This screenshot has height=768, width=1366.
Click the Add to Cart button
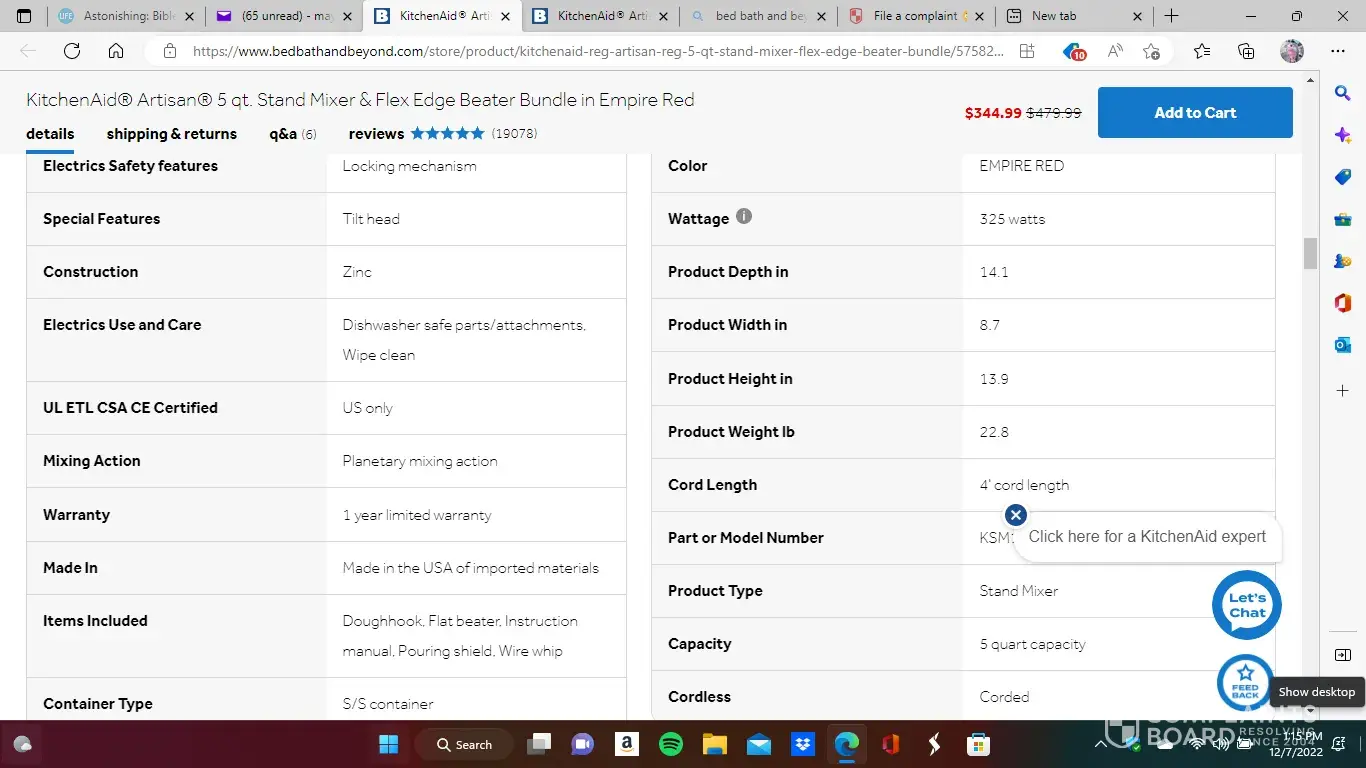[x=1195, y=113]
